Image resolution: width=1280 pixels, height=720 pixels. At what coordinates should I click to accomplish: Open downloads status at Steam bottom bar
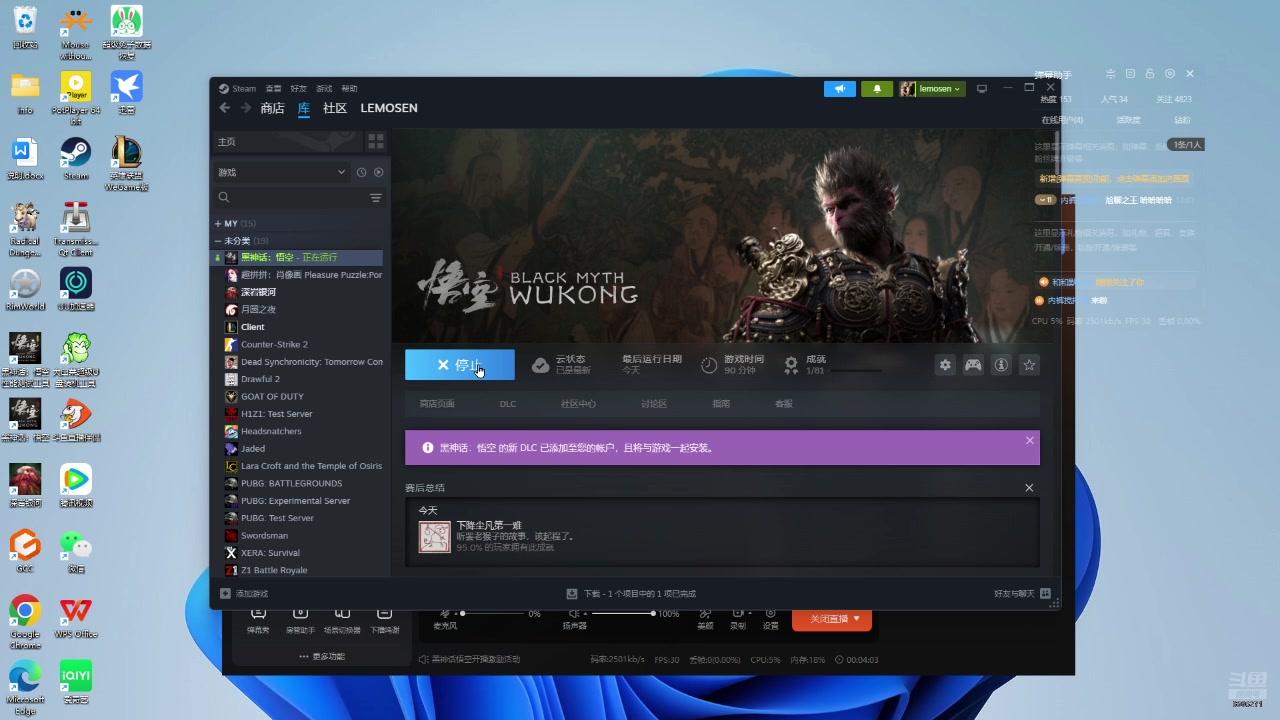click(x=631, y=593)
